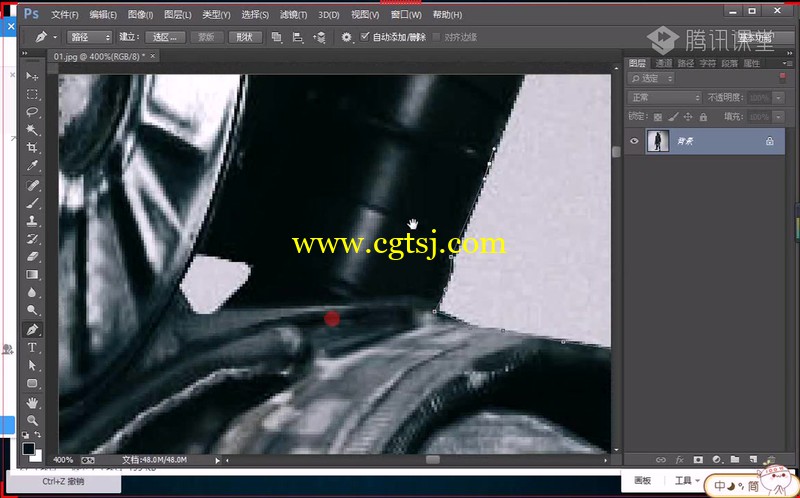800x498 pixels.
Task: Click the 选区... button
Action: (x=165, y=37)
